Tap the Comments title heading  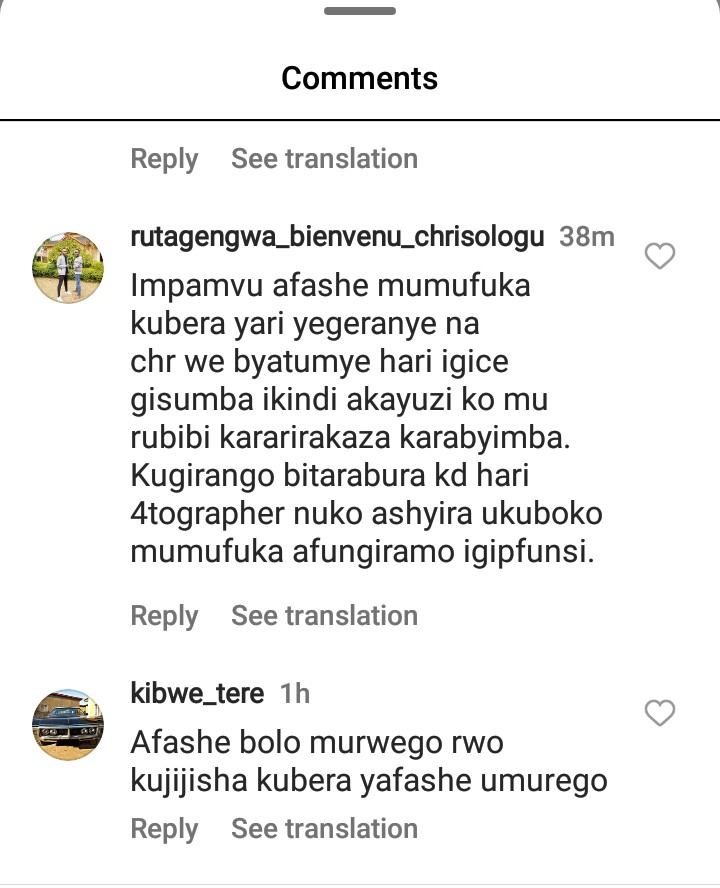coord(360,78)
